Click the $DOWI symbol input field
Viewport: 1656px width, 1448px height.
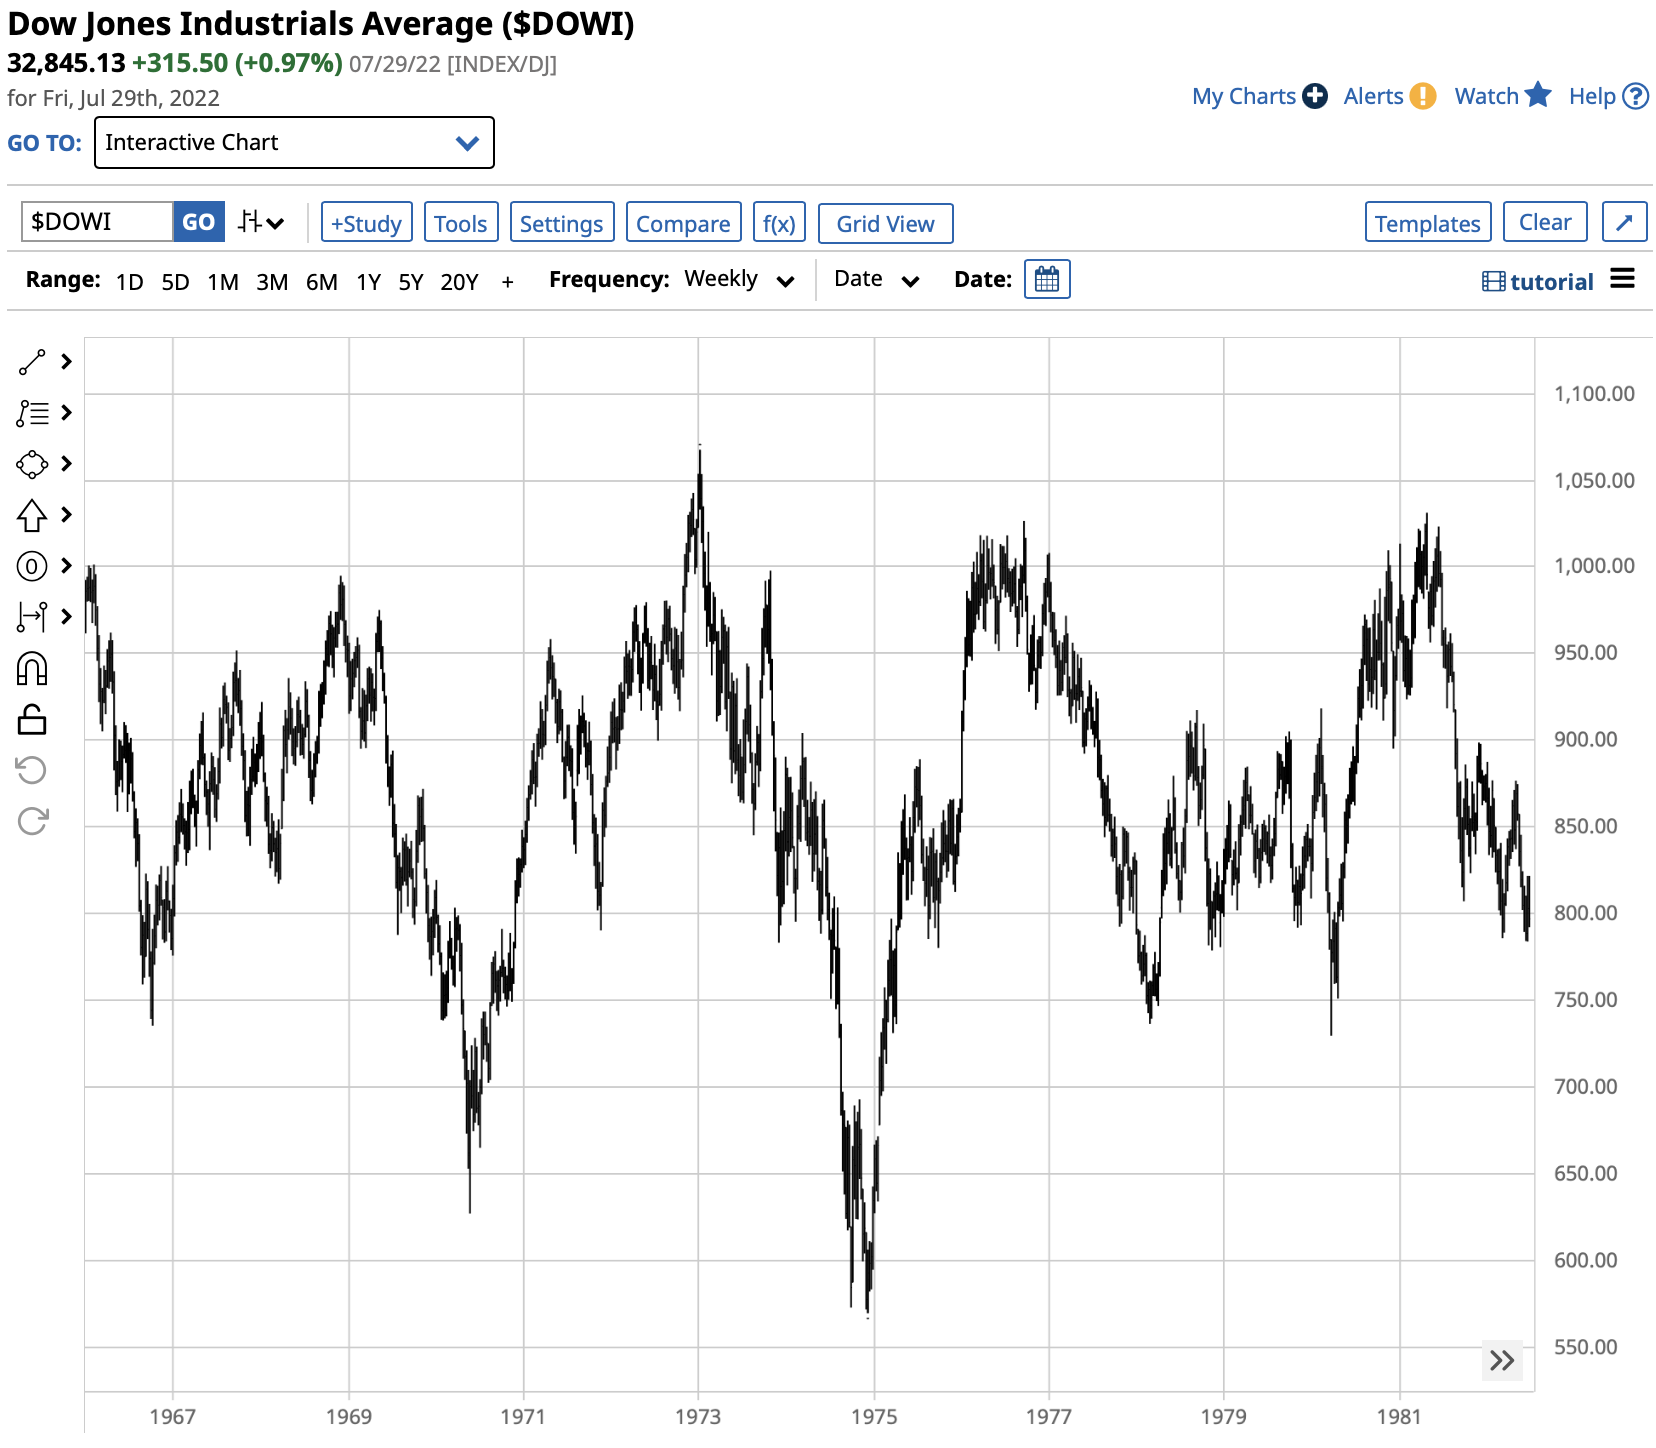tap(97, 222)
